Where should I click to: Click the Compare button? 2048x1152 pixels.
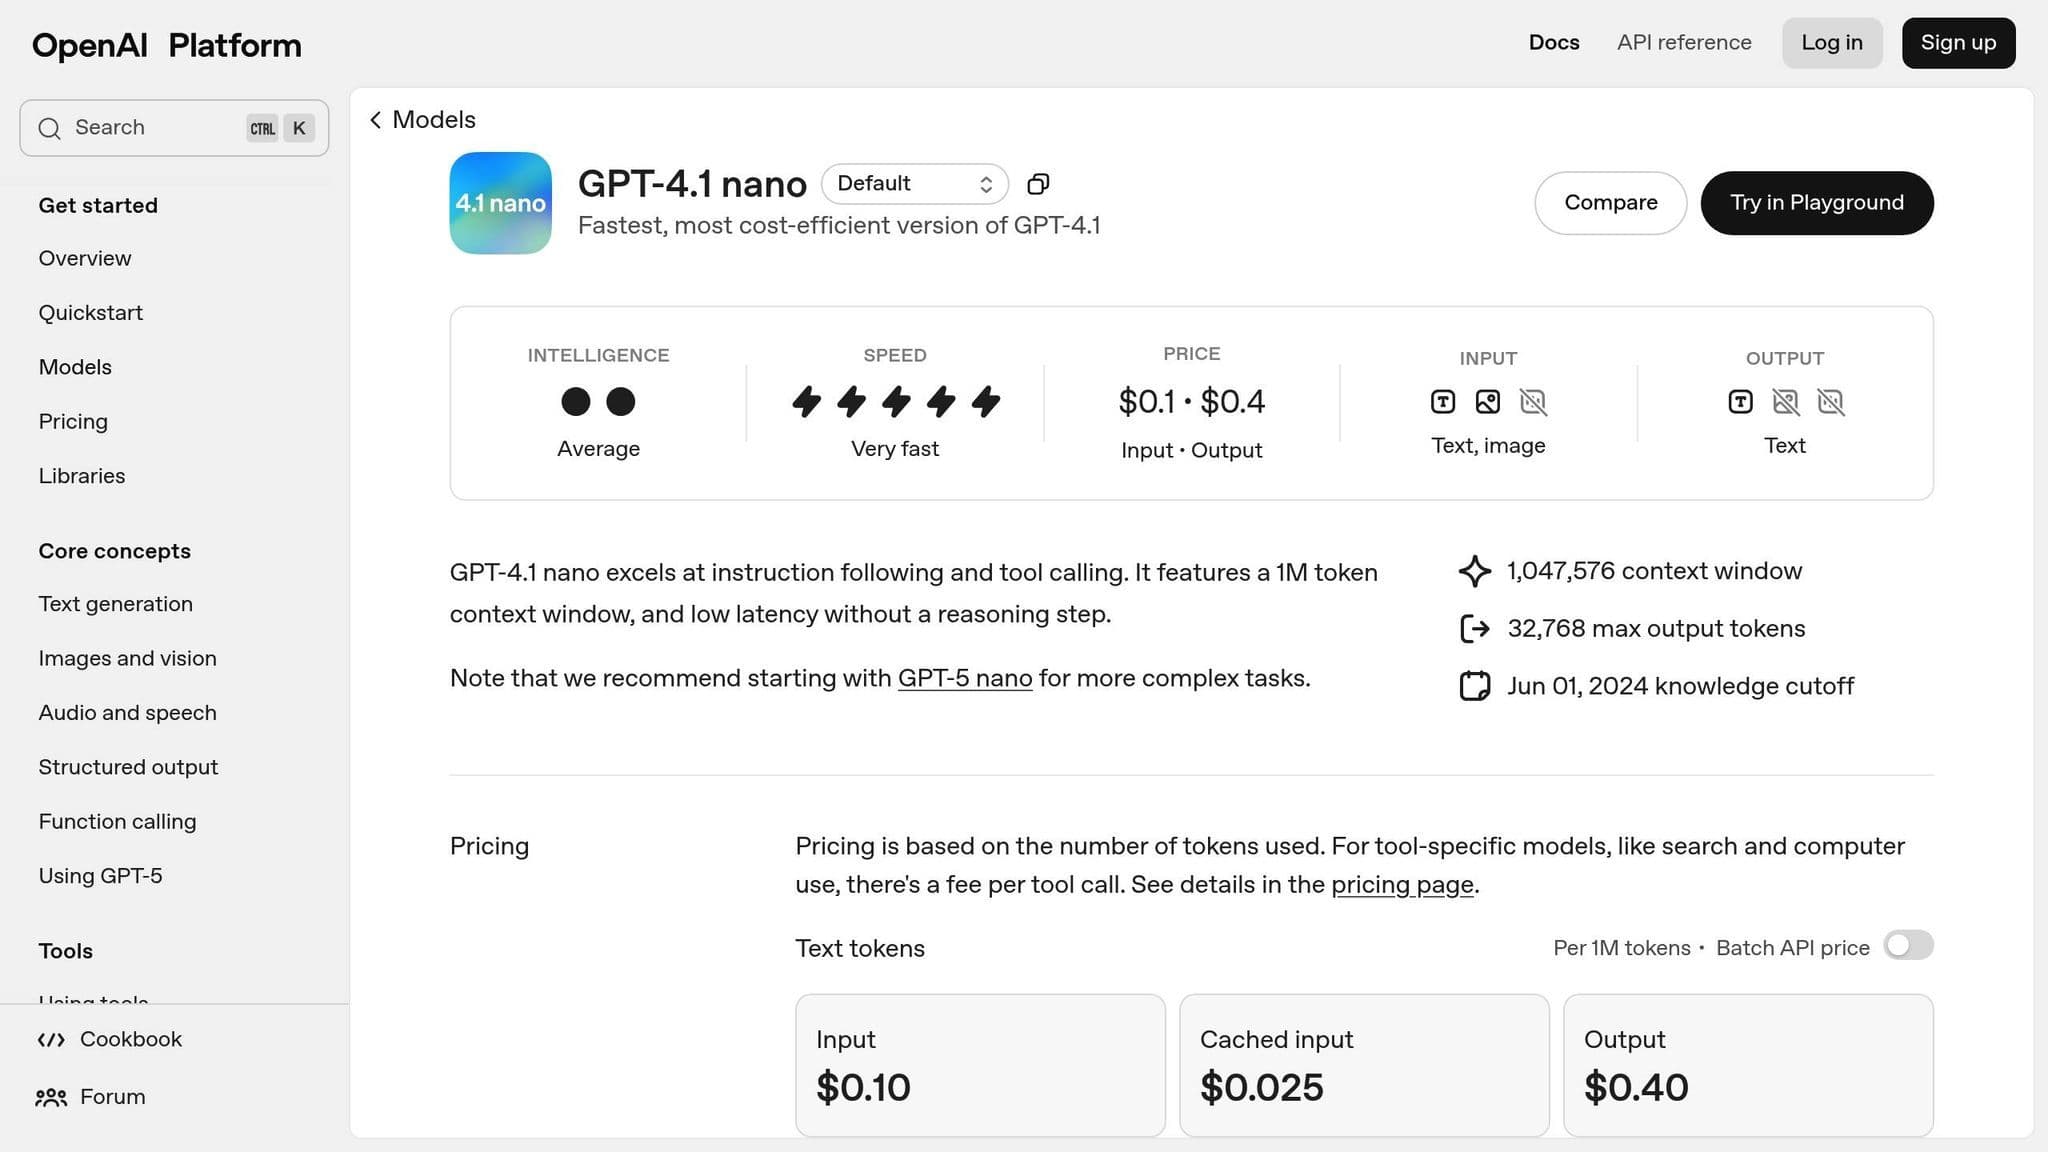point(1610,203)
